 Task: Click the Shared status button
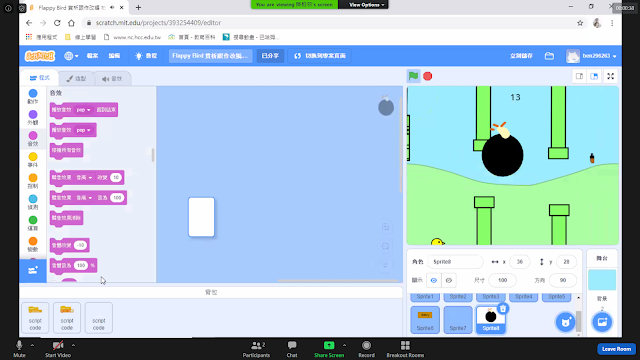[x=270, y=56]
